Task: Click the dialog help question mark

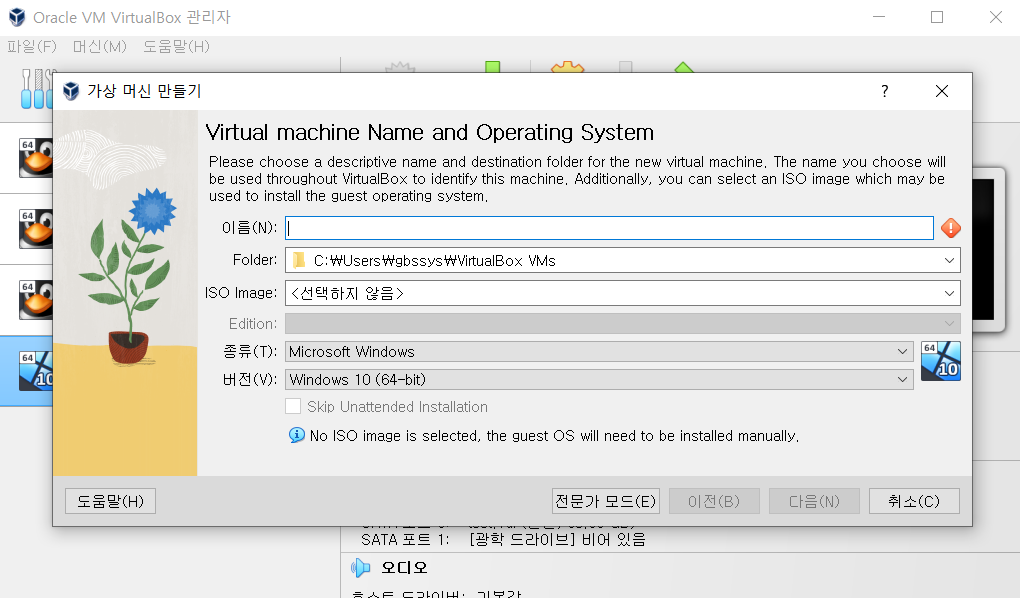Action: pyautogui.click(x=885, y=91)
